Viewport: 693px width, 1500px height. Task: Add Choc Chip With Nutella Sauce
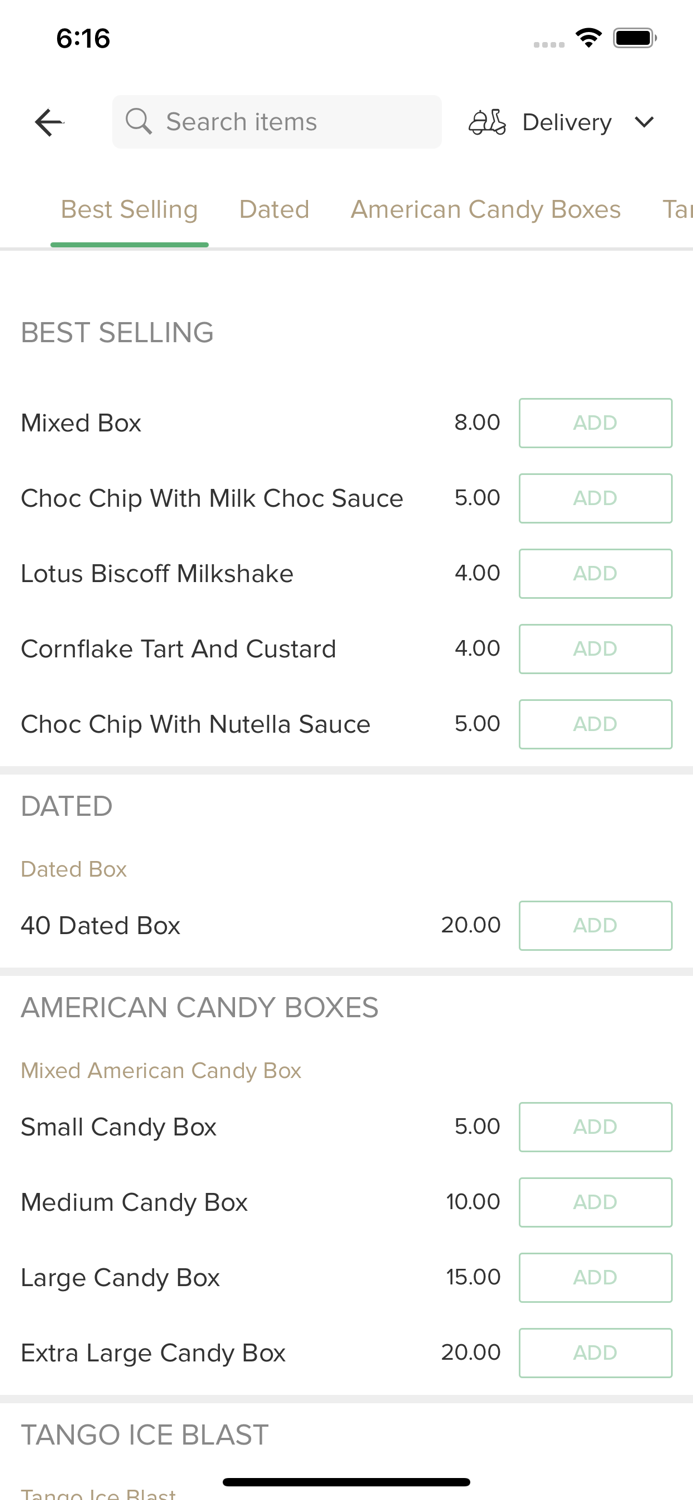595,724
